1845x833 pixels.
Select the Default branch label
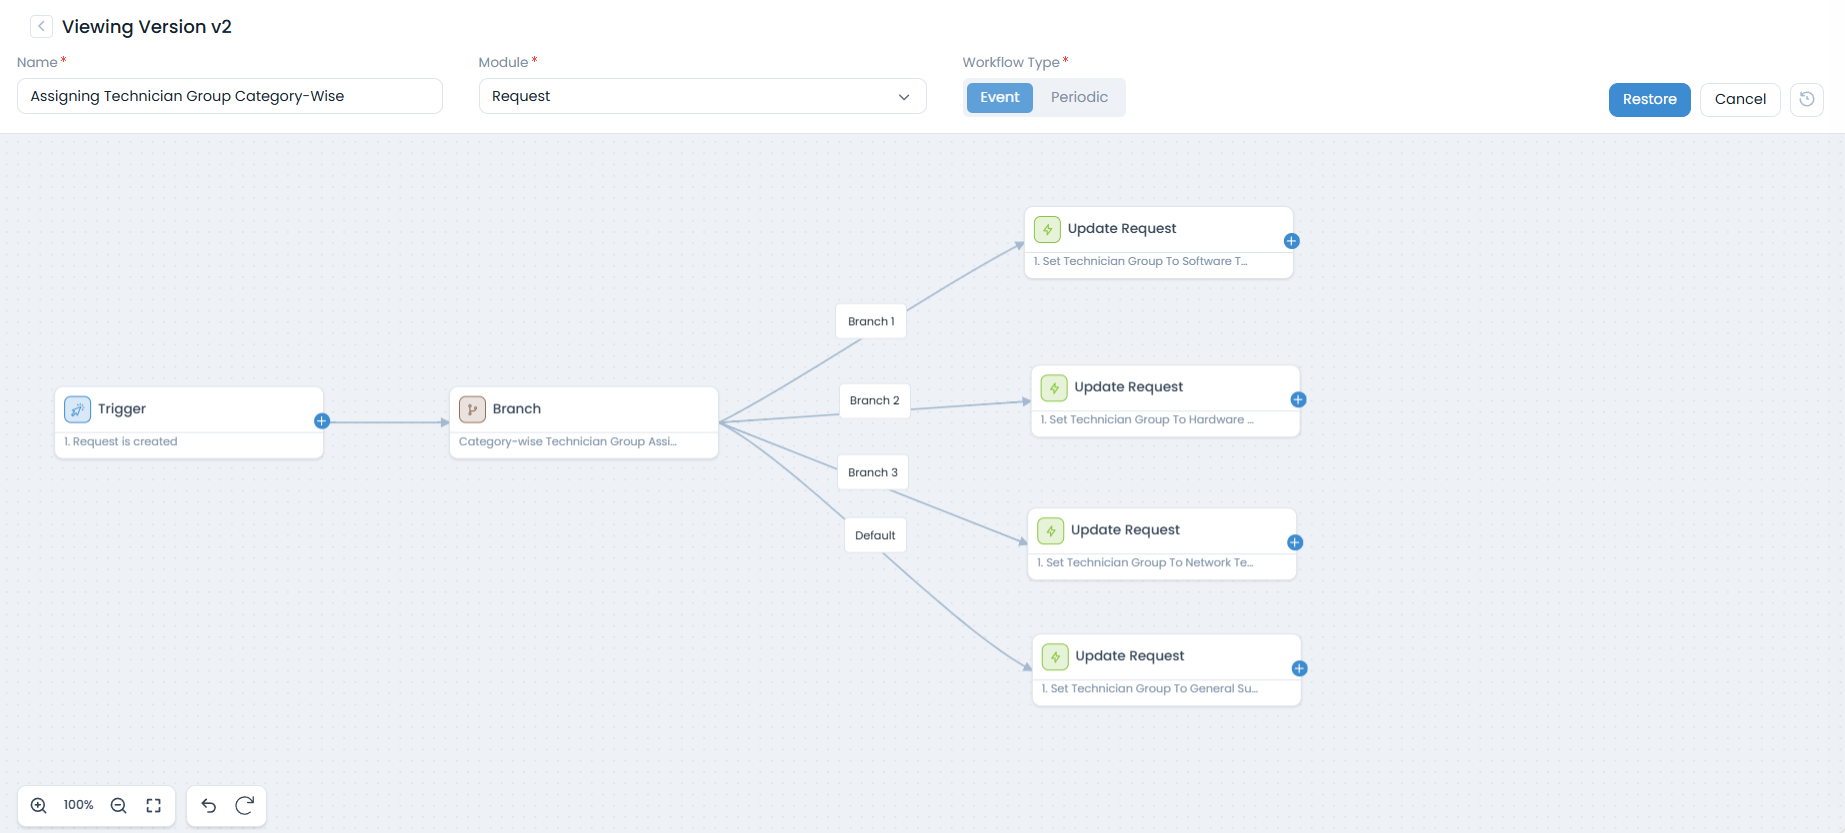(x=875, y=535)
